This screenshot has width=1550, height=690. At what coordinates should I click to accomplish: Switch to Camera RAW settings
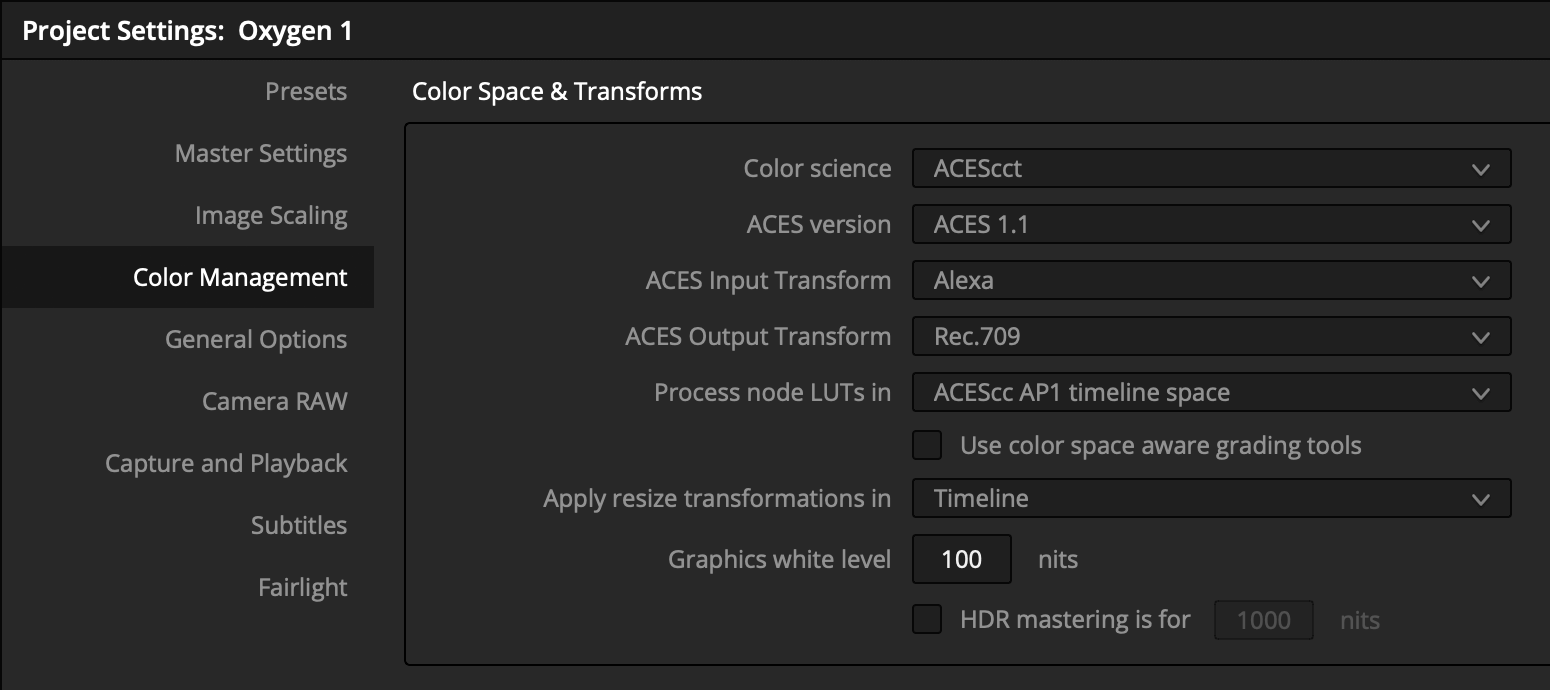click(x=275, y=401)
